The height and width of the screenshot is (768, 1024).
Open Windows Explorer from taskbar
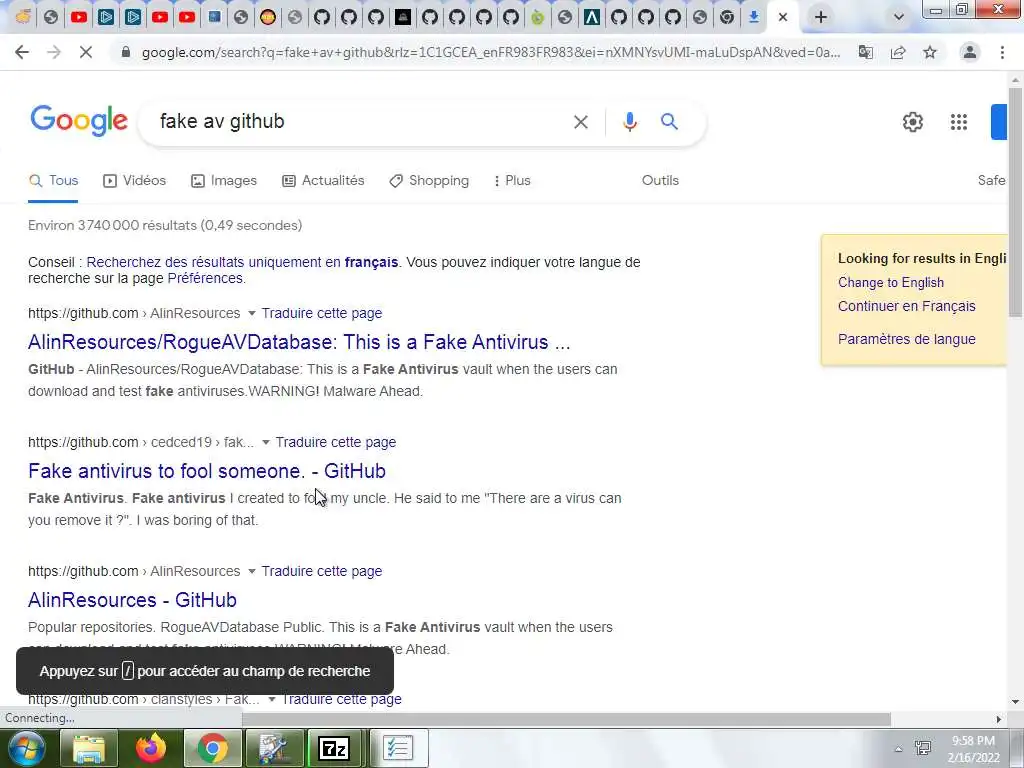click(x=89, y=748)
